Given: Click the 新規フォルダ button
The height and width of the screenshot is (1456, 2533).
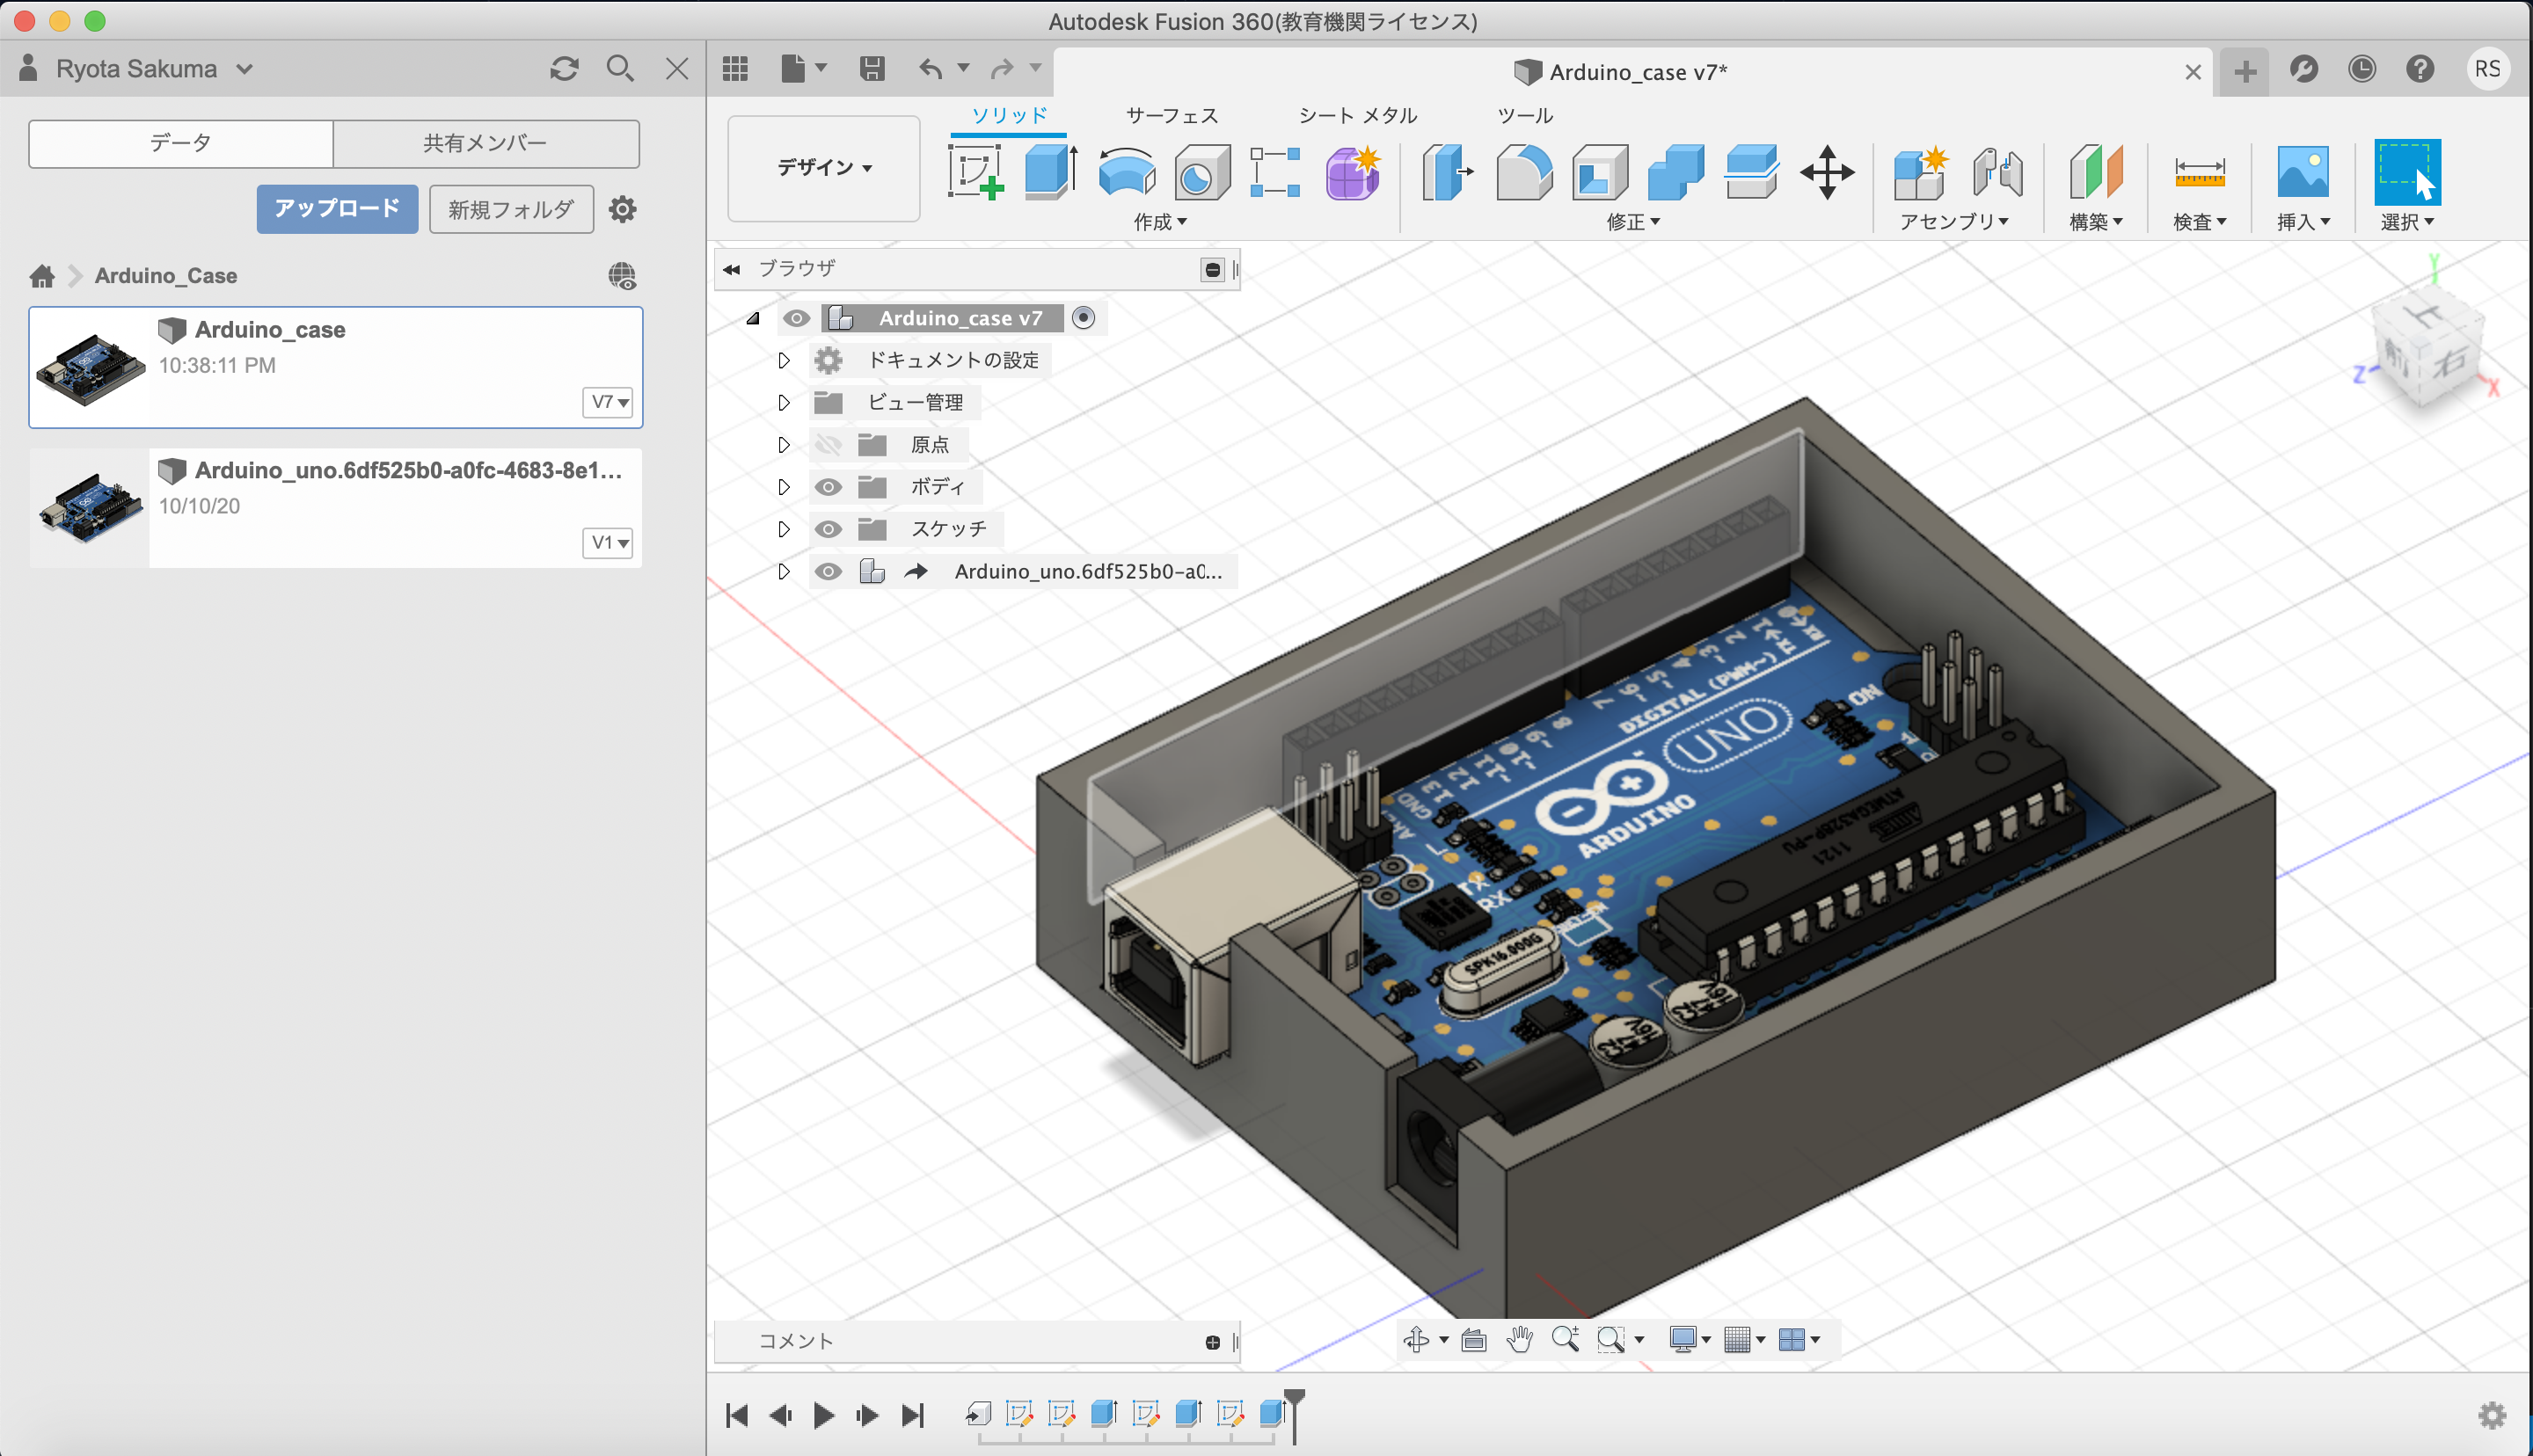Looking at the screenshot, I should coord(511,209).
